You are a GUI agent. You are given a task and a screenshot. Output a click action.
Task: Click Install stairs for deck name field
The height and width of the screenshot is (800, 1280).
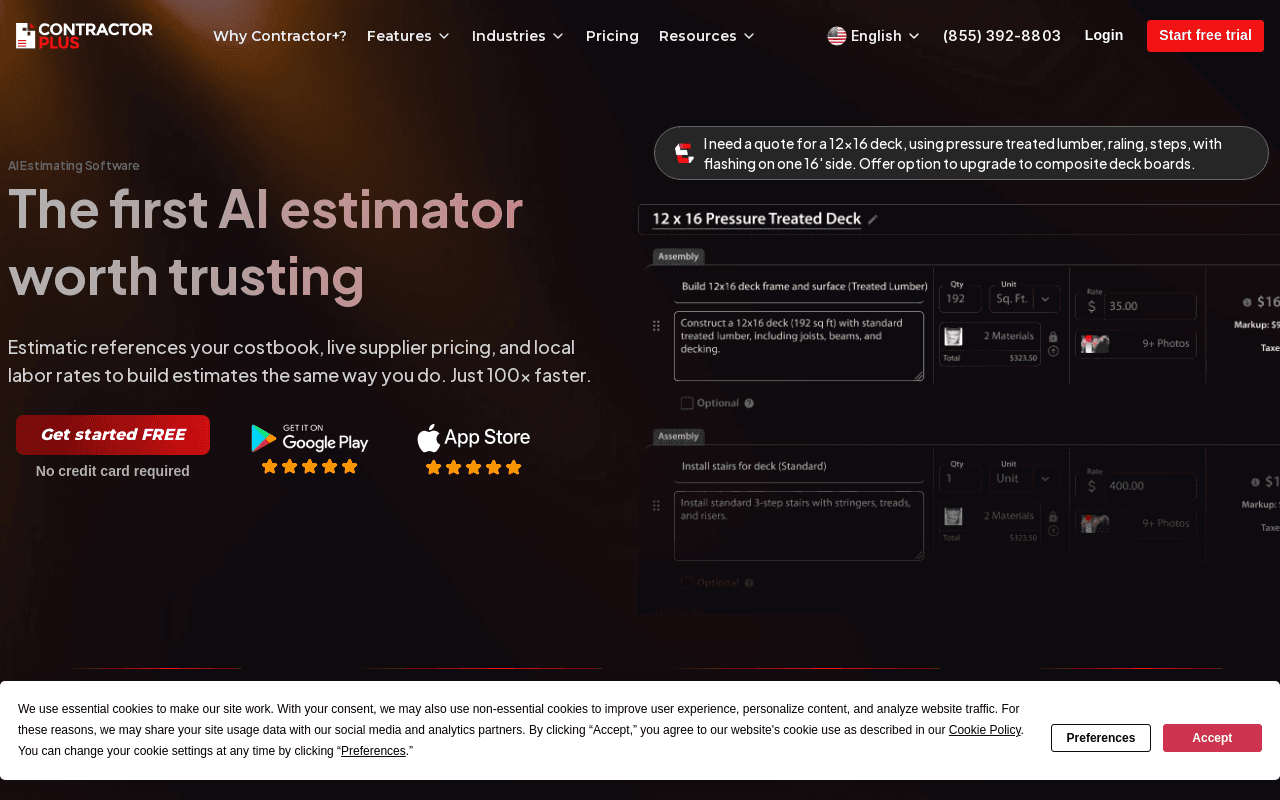point(799,466)
